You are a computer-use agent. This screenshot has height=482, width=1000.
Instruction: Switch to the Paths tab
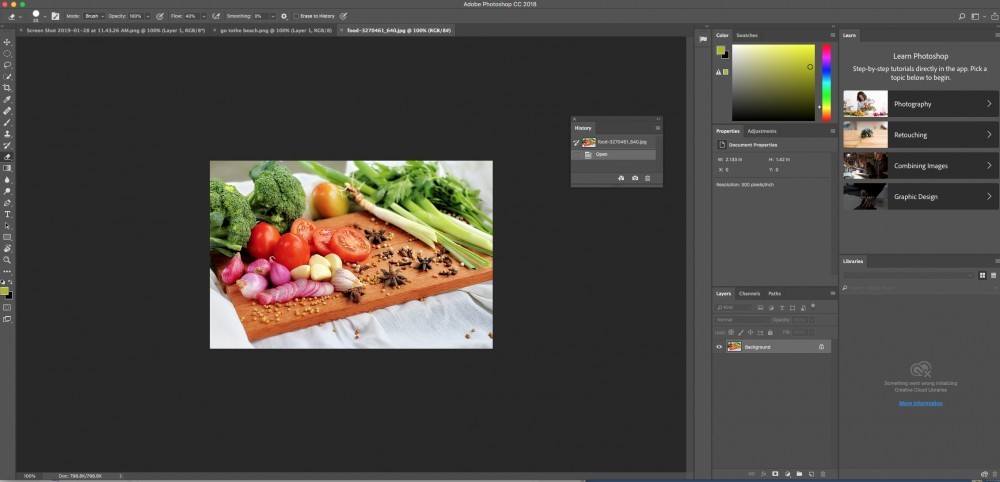pos(774,293)
